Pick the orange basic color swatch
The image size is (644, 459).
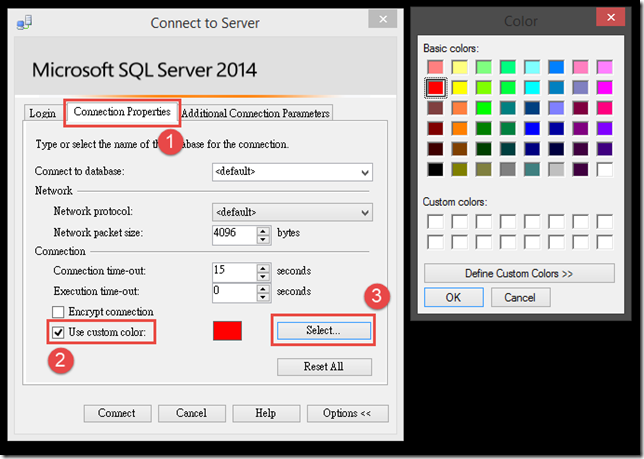point(460,129)
